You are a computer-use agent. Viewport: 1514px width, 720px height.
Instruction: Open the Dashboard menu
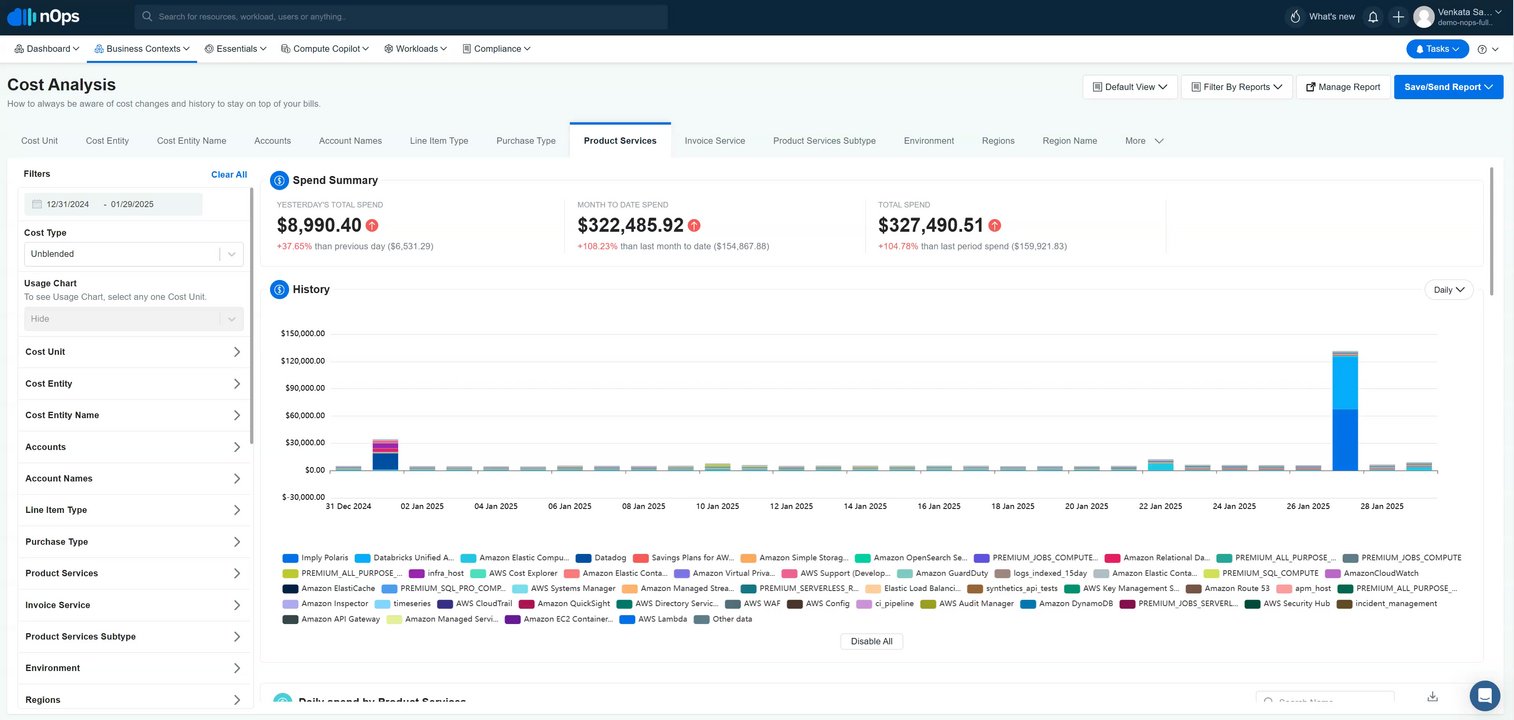(x=47, y=49)
